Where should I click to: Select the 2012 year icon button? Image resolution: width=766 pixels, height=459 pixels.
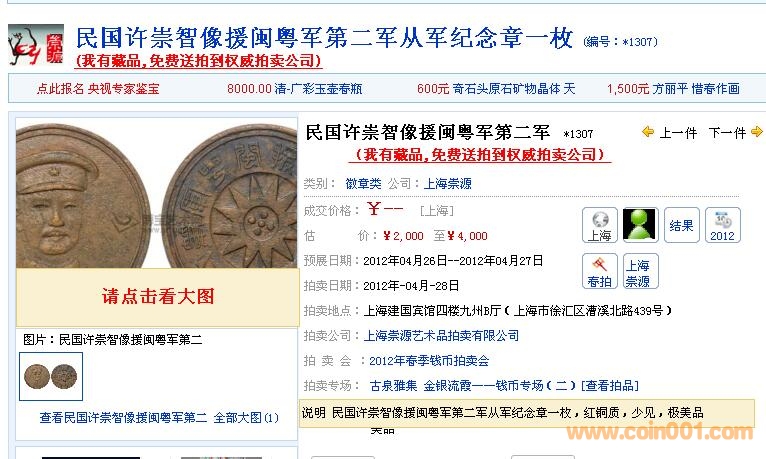click(723, 225)
